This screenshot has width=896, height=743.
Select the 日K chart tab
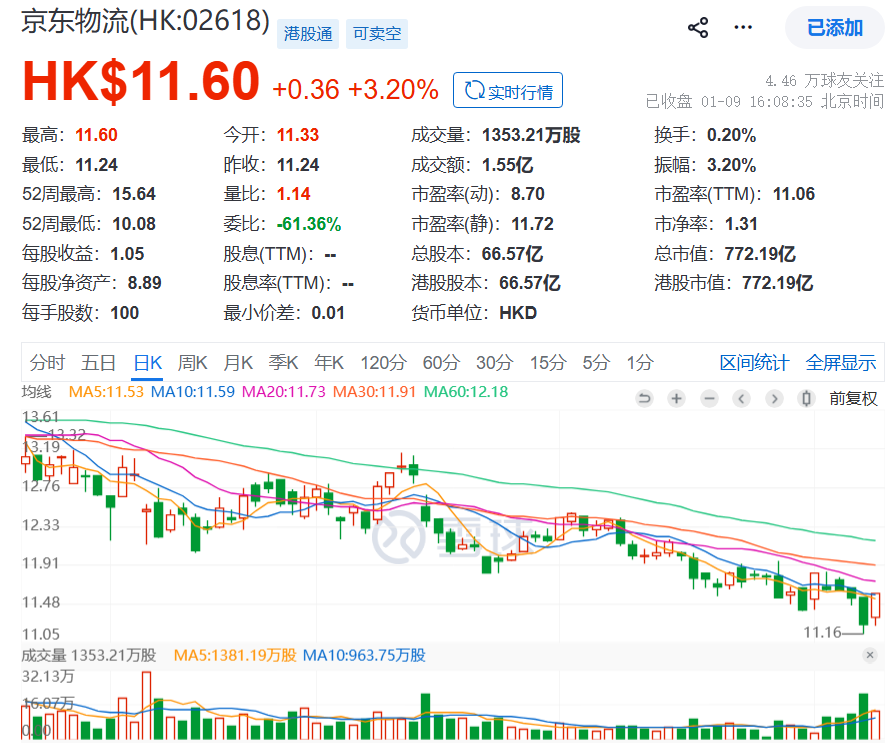[x=147, y=362]
